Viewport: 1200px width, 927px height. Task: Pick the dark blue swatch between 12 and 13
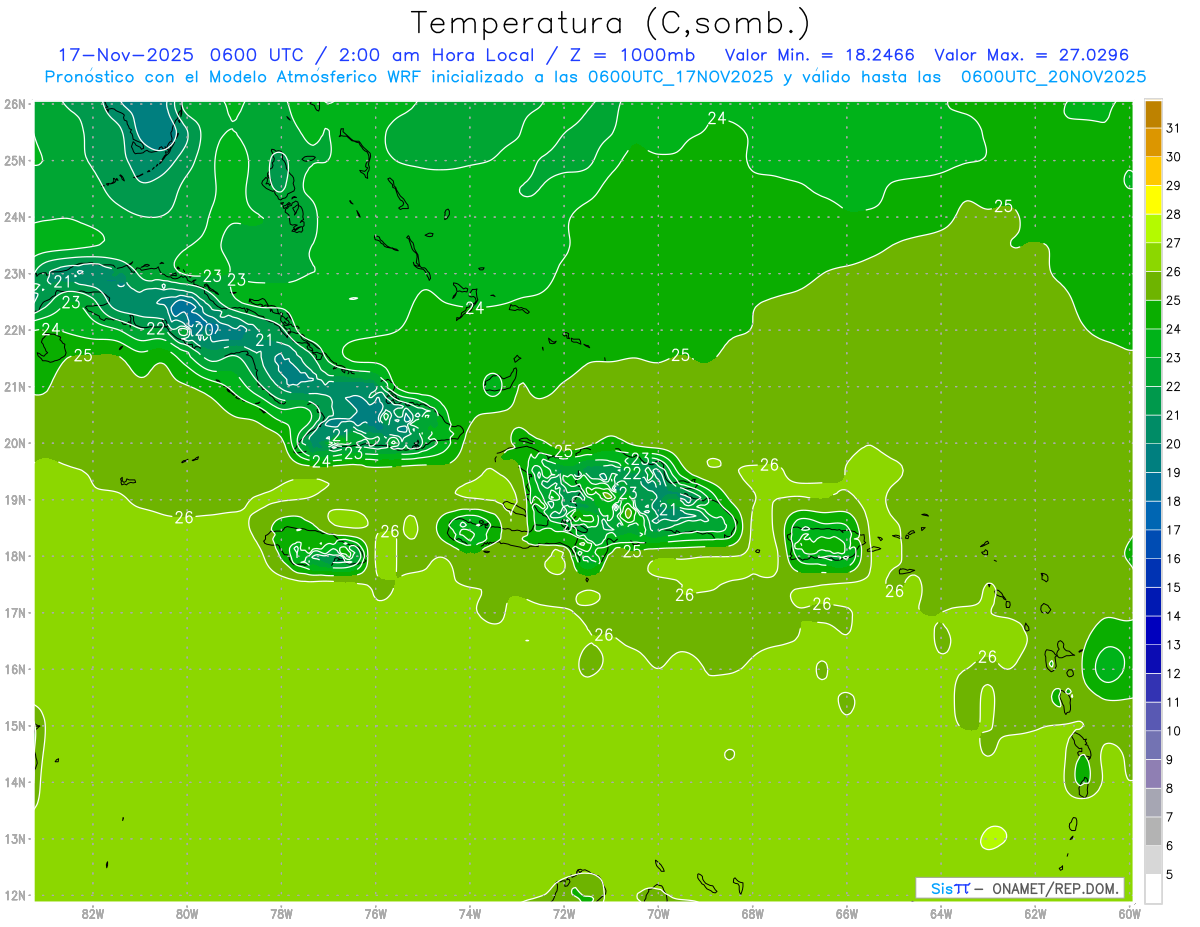coord(1153,659)
